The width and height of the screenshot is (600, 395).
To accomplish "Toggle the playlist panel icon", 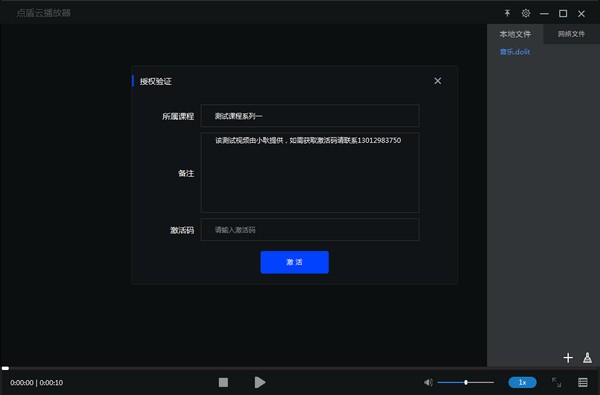I will coord(583,382).
